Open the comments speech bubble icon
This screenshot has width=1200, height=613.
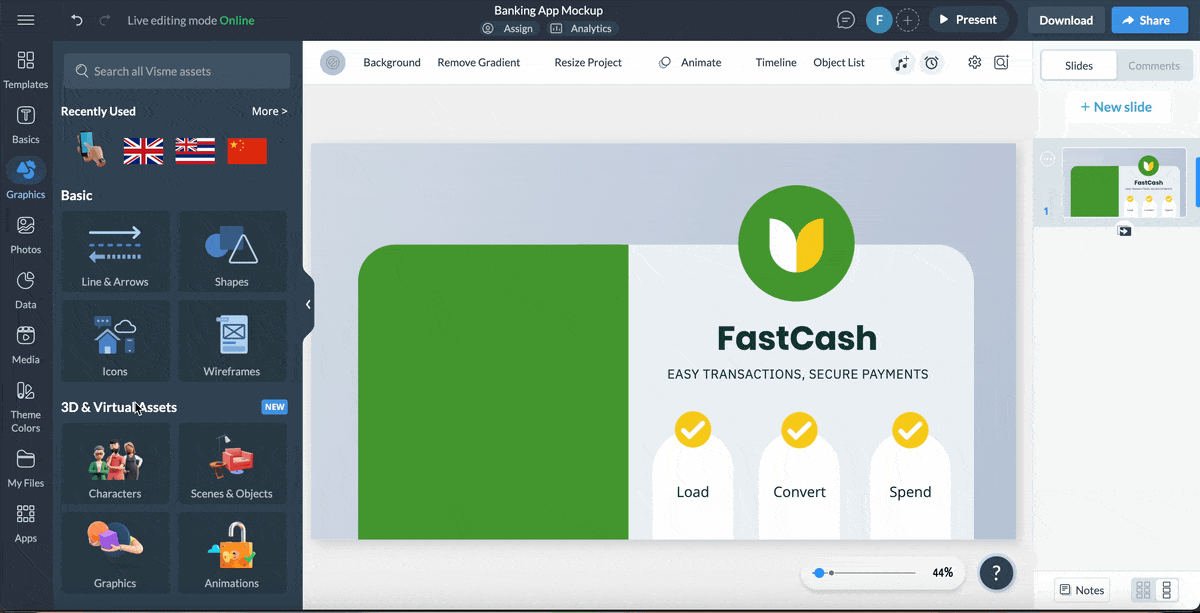coord(846,20)
